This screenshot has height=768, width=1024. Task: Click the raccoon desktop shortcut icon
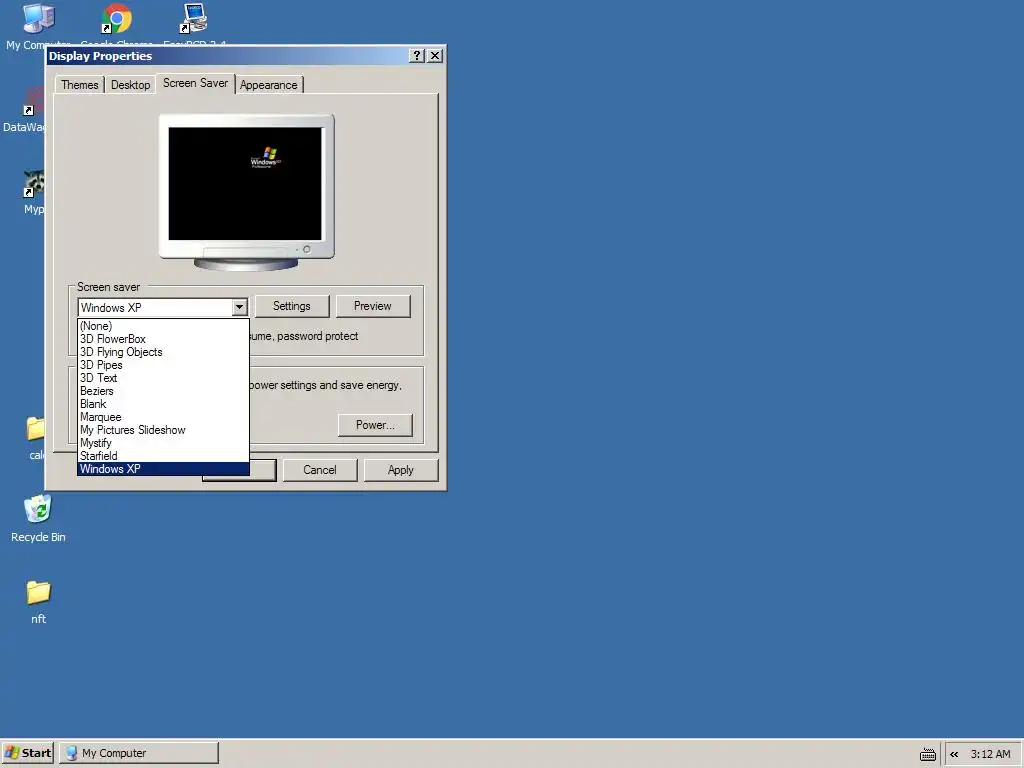34,184
